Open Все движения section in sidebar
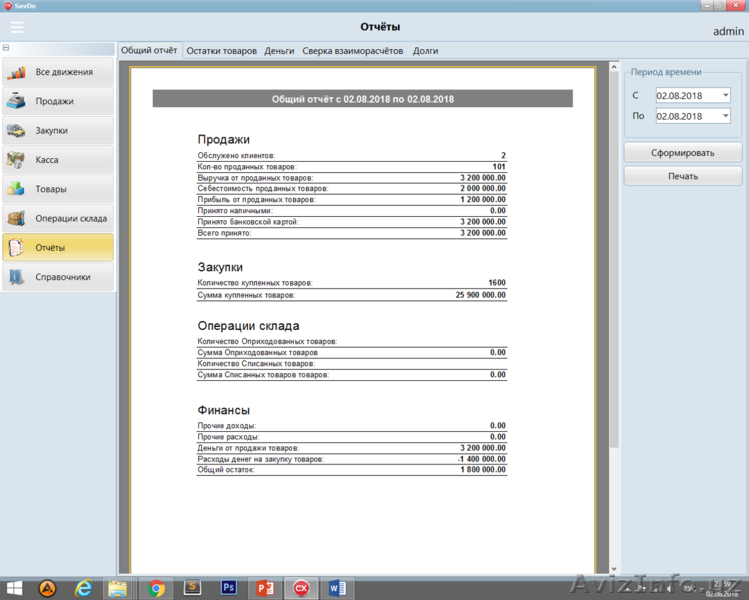The width and height of the screenshot is (749, 600). [58, 72]
